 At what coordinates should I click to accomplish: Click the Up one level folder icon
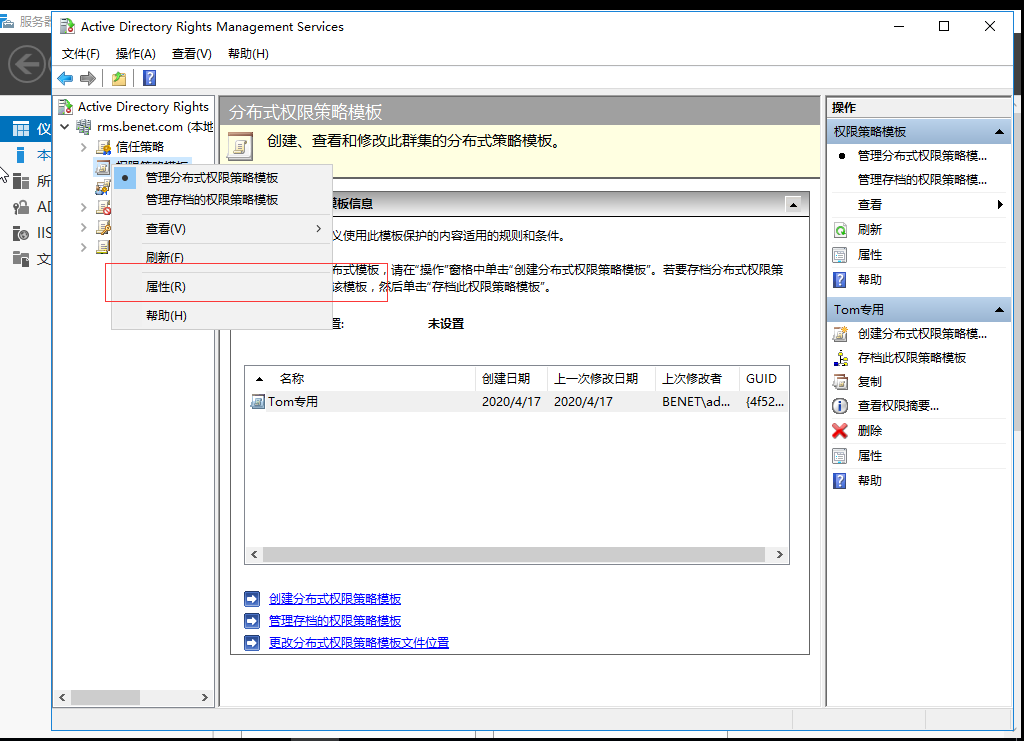119,78
